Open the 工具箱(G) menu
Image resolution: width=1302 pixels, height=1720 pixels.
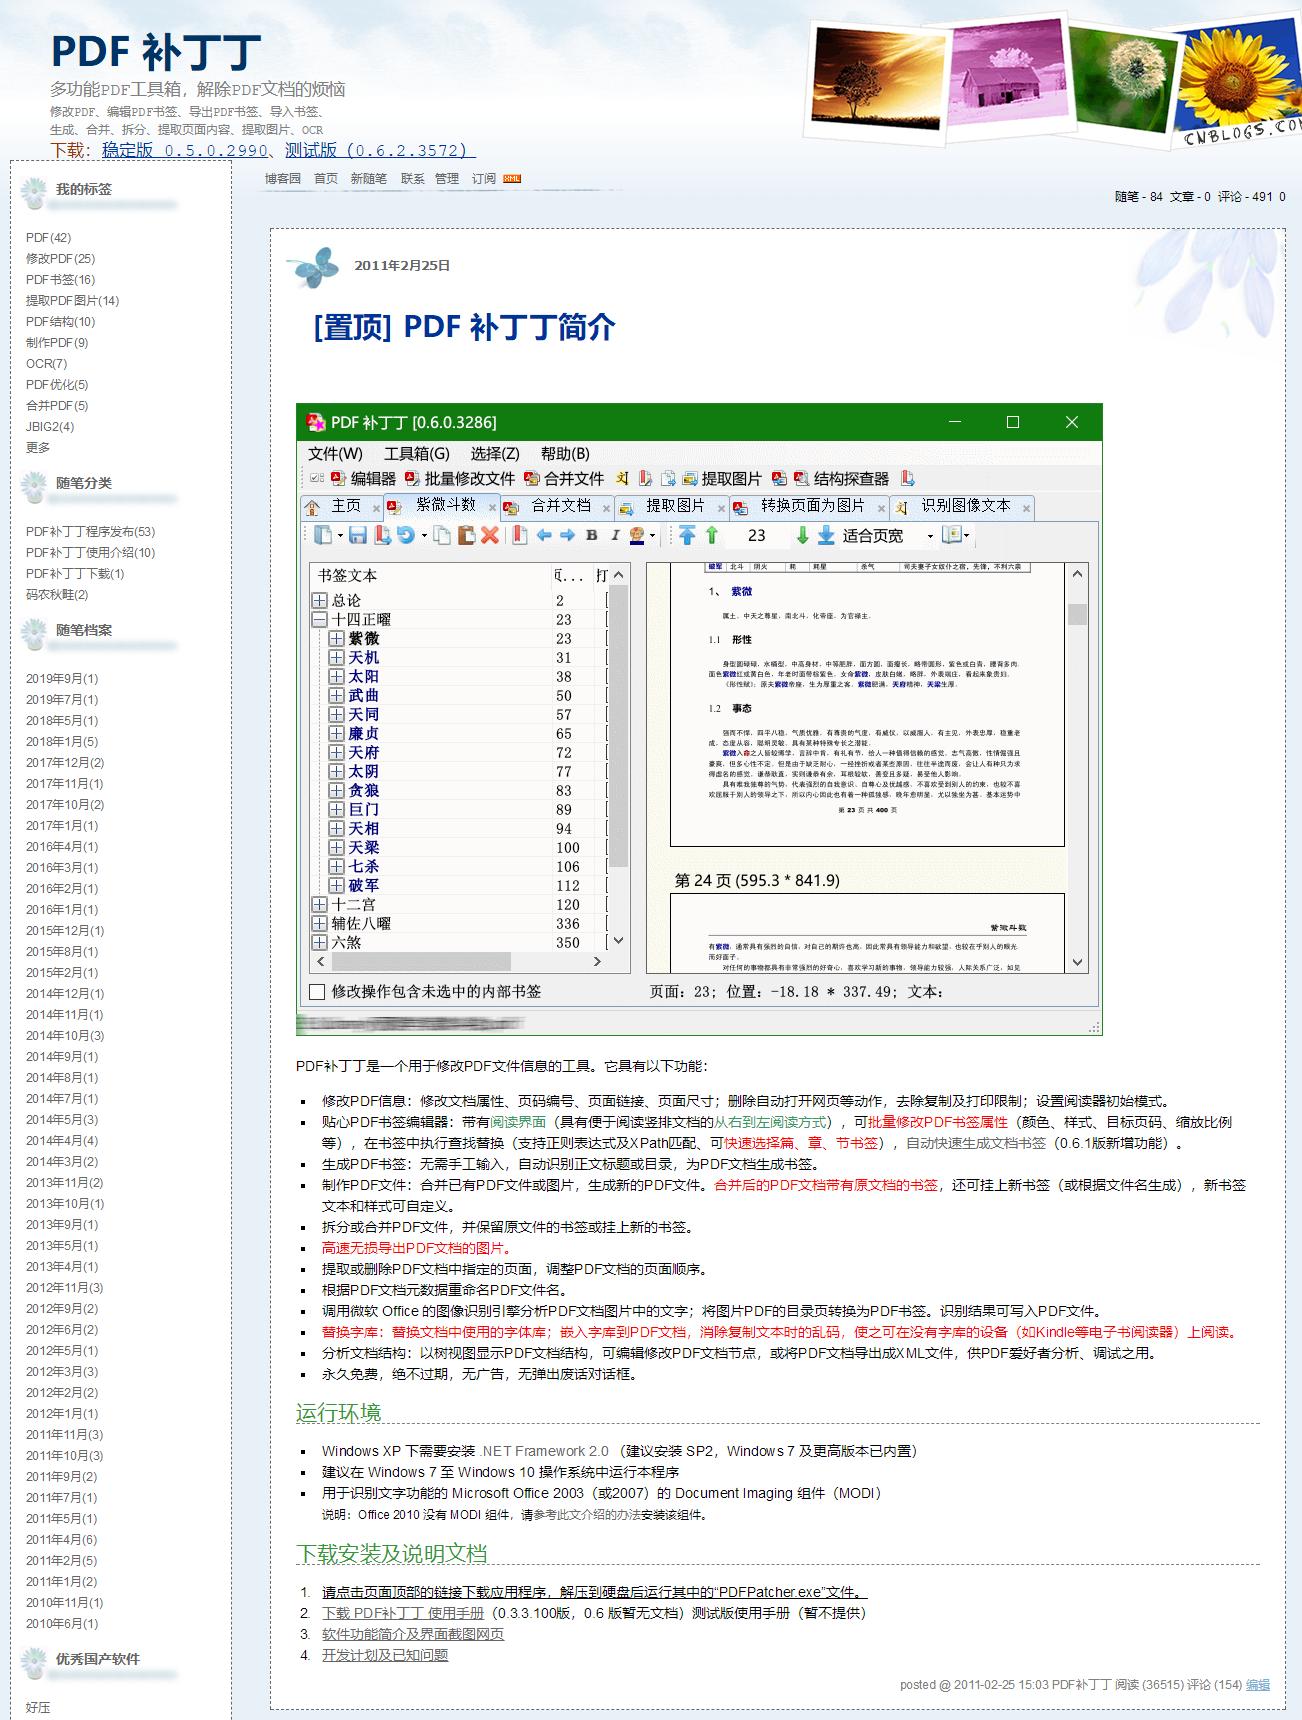pos(417,454)
